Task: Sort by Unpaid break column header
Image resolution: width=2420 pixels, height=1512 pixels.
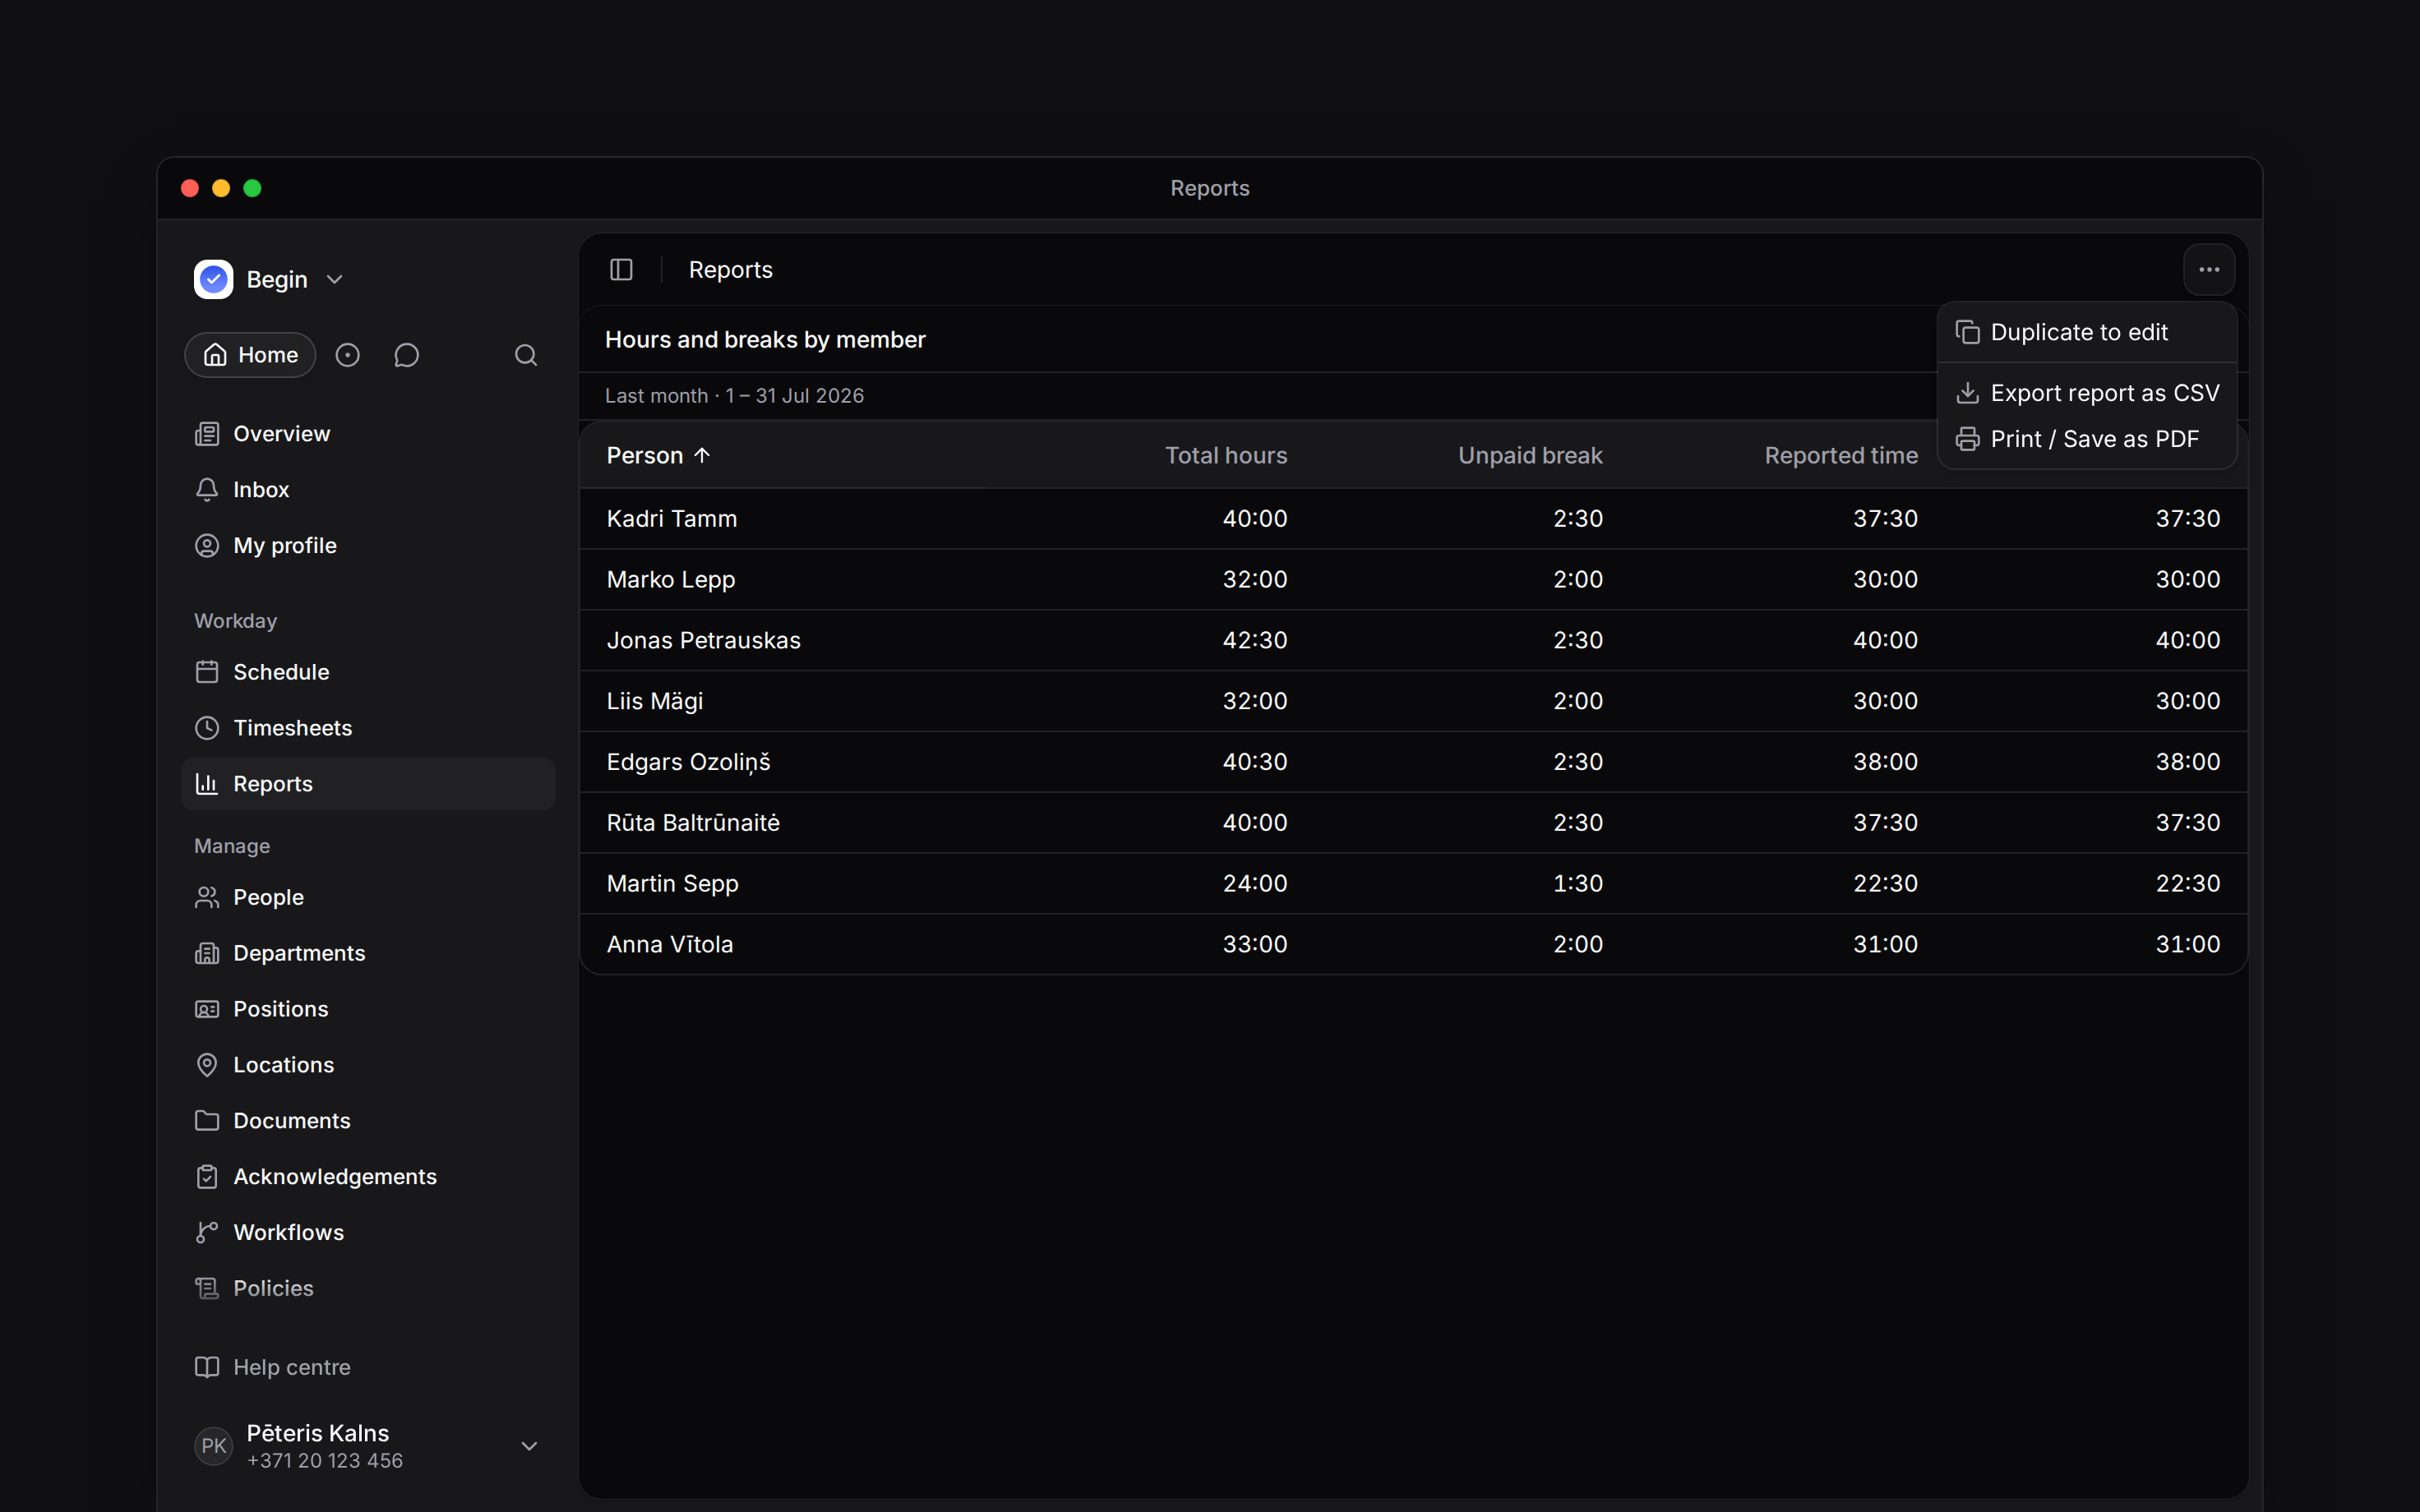Action: pos(1530,456)
